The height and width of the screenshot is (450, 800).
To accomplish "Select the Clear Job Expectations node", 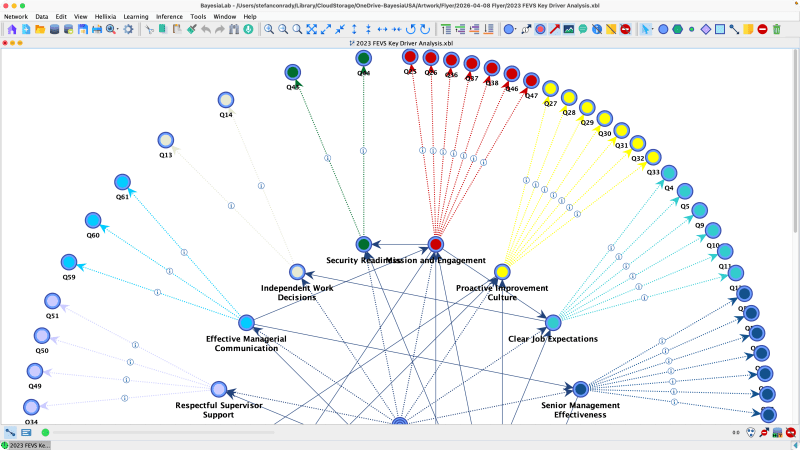I will tap(553, 322).
